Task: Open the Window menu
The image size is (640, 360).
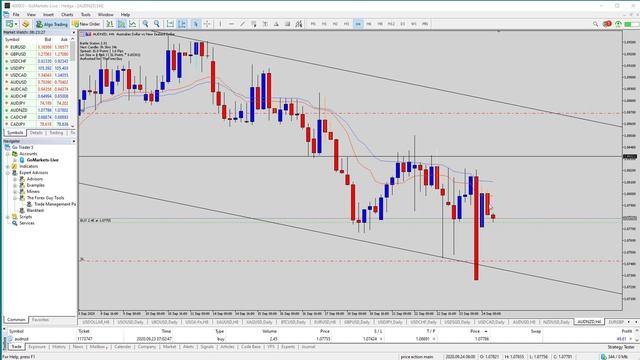Action: coord(105,15)
